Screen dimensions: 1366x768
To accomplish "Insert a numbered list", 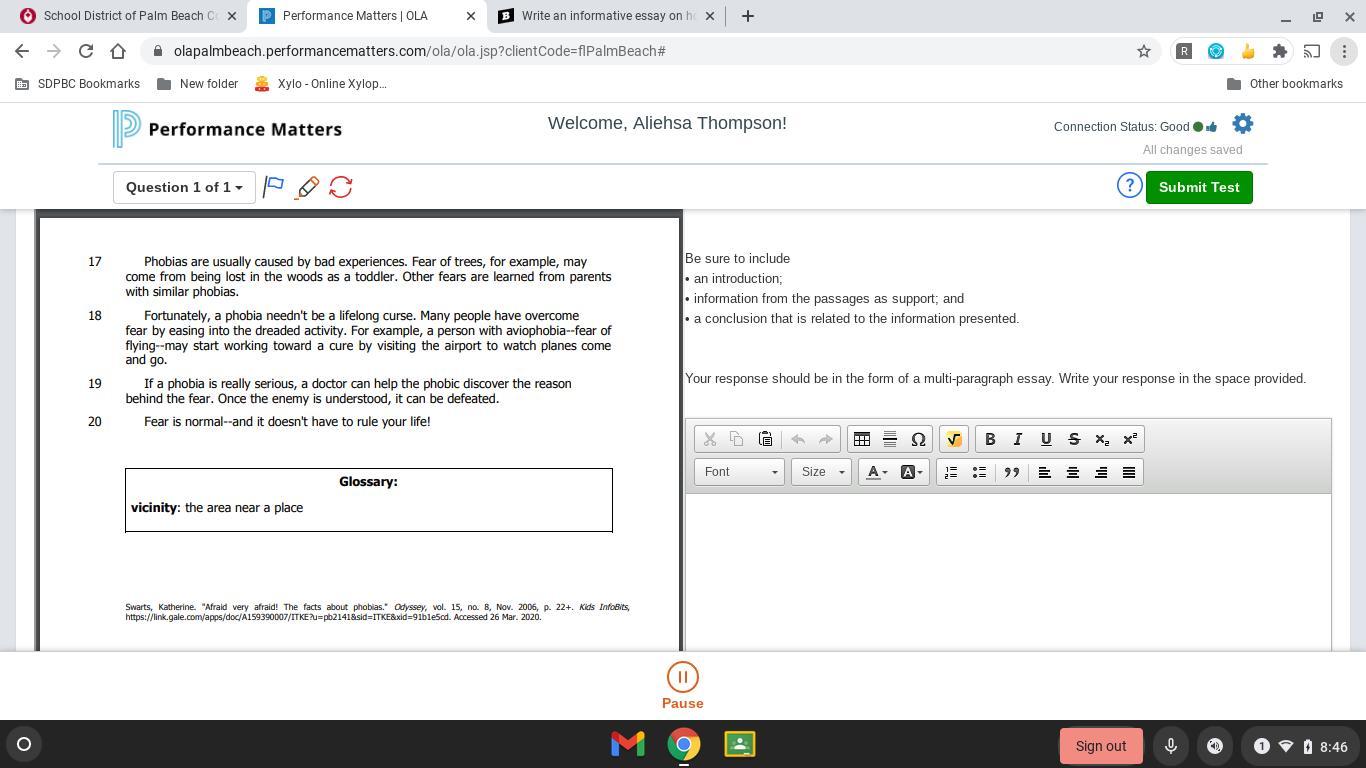I will [951, 472].
